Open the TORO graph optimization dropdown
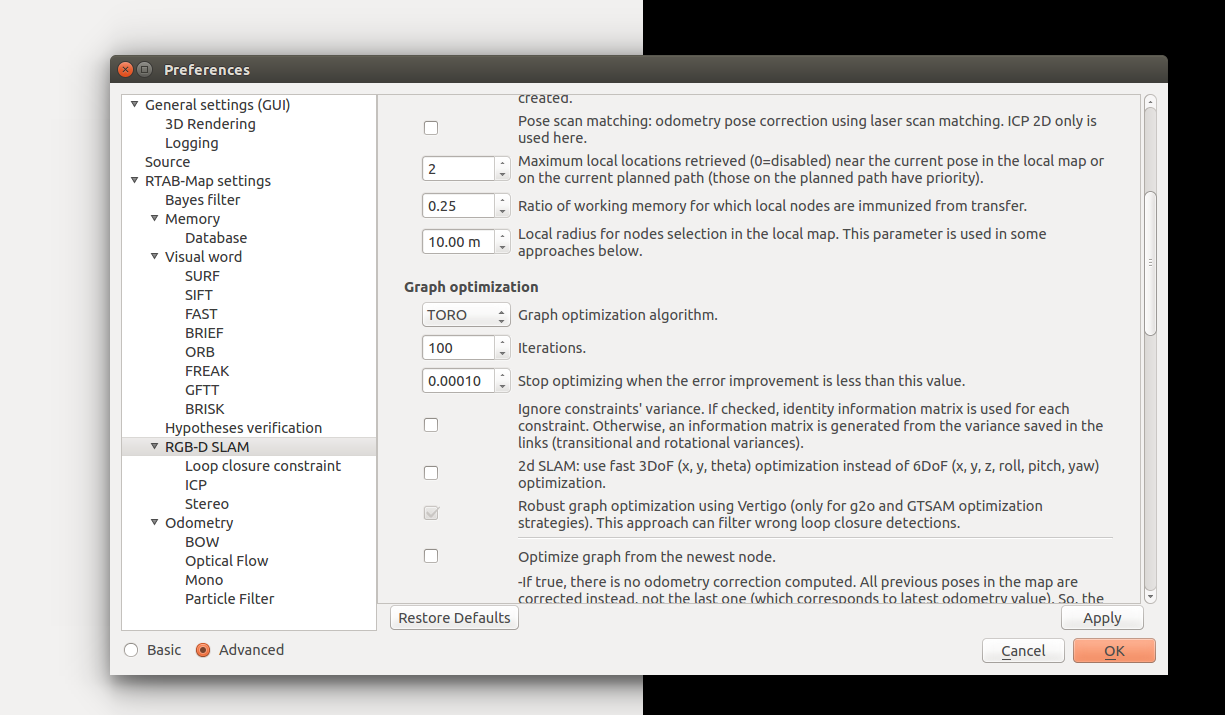This screenshot has width=1225, height=715. [x=466, y=315]
